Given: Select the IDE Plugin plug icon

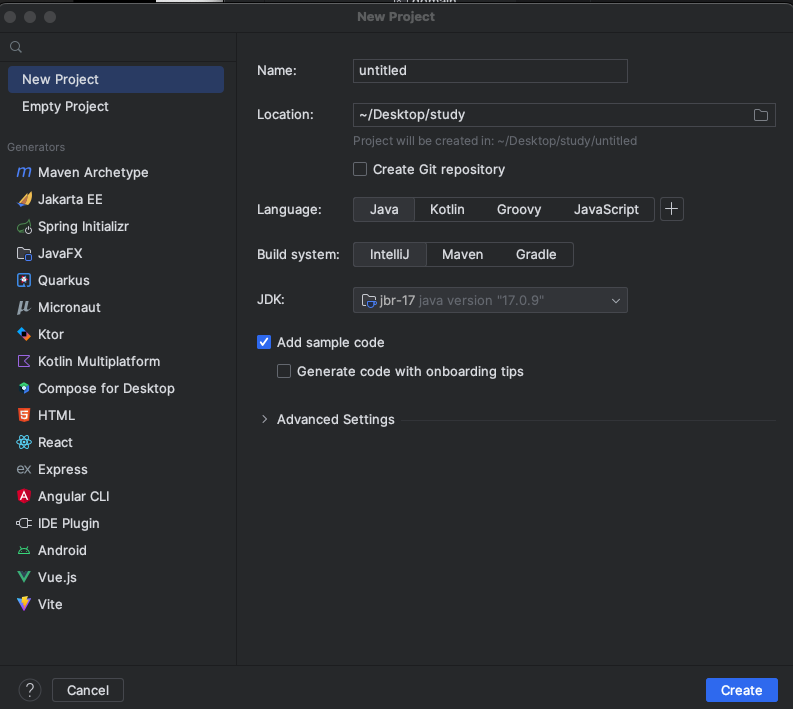Looking at the screenshot, I should point(24,523).
